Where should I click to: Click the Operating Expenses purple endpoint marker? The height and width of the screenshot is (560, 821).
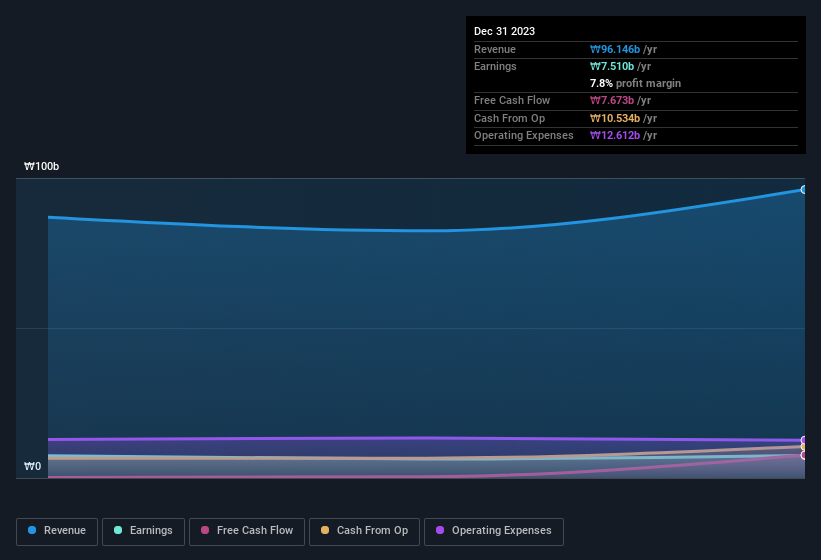(803, 440)
